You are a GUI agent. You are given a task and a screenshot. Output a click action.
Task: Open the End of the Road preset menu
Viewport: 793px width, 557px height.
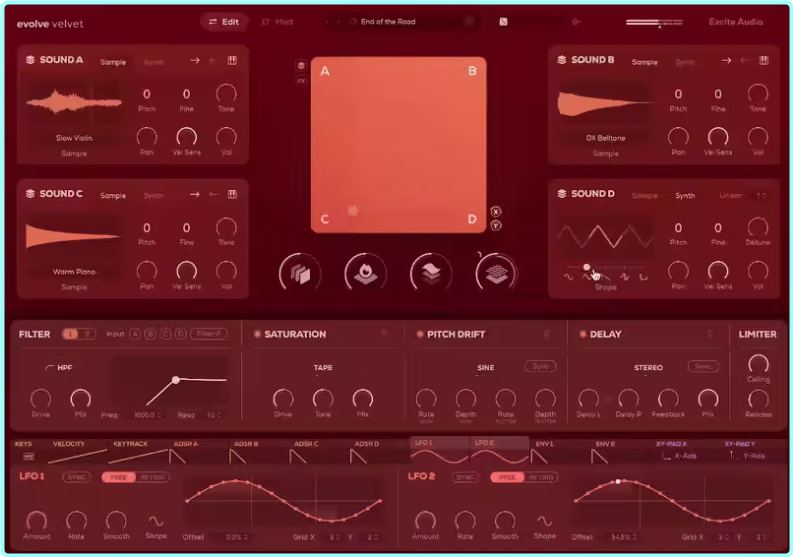coord(388,22)
